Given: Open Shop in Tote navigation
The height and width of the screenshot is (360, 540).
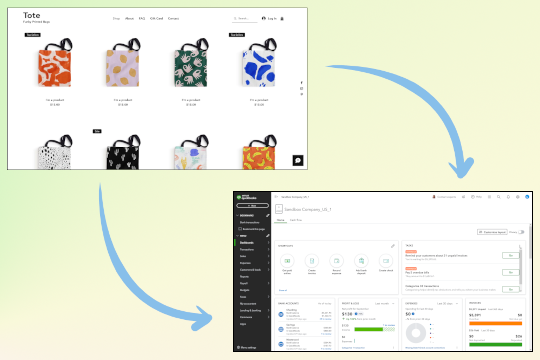Looking at the screenshot, I should (116, 19).
